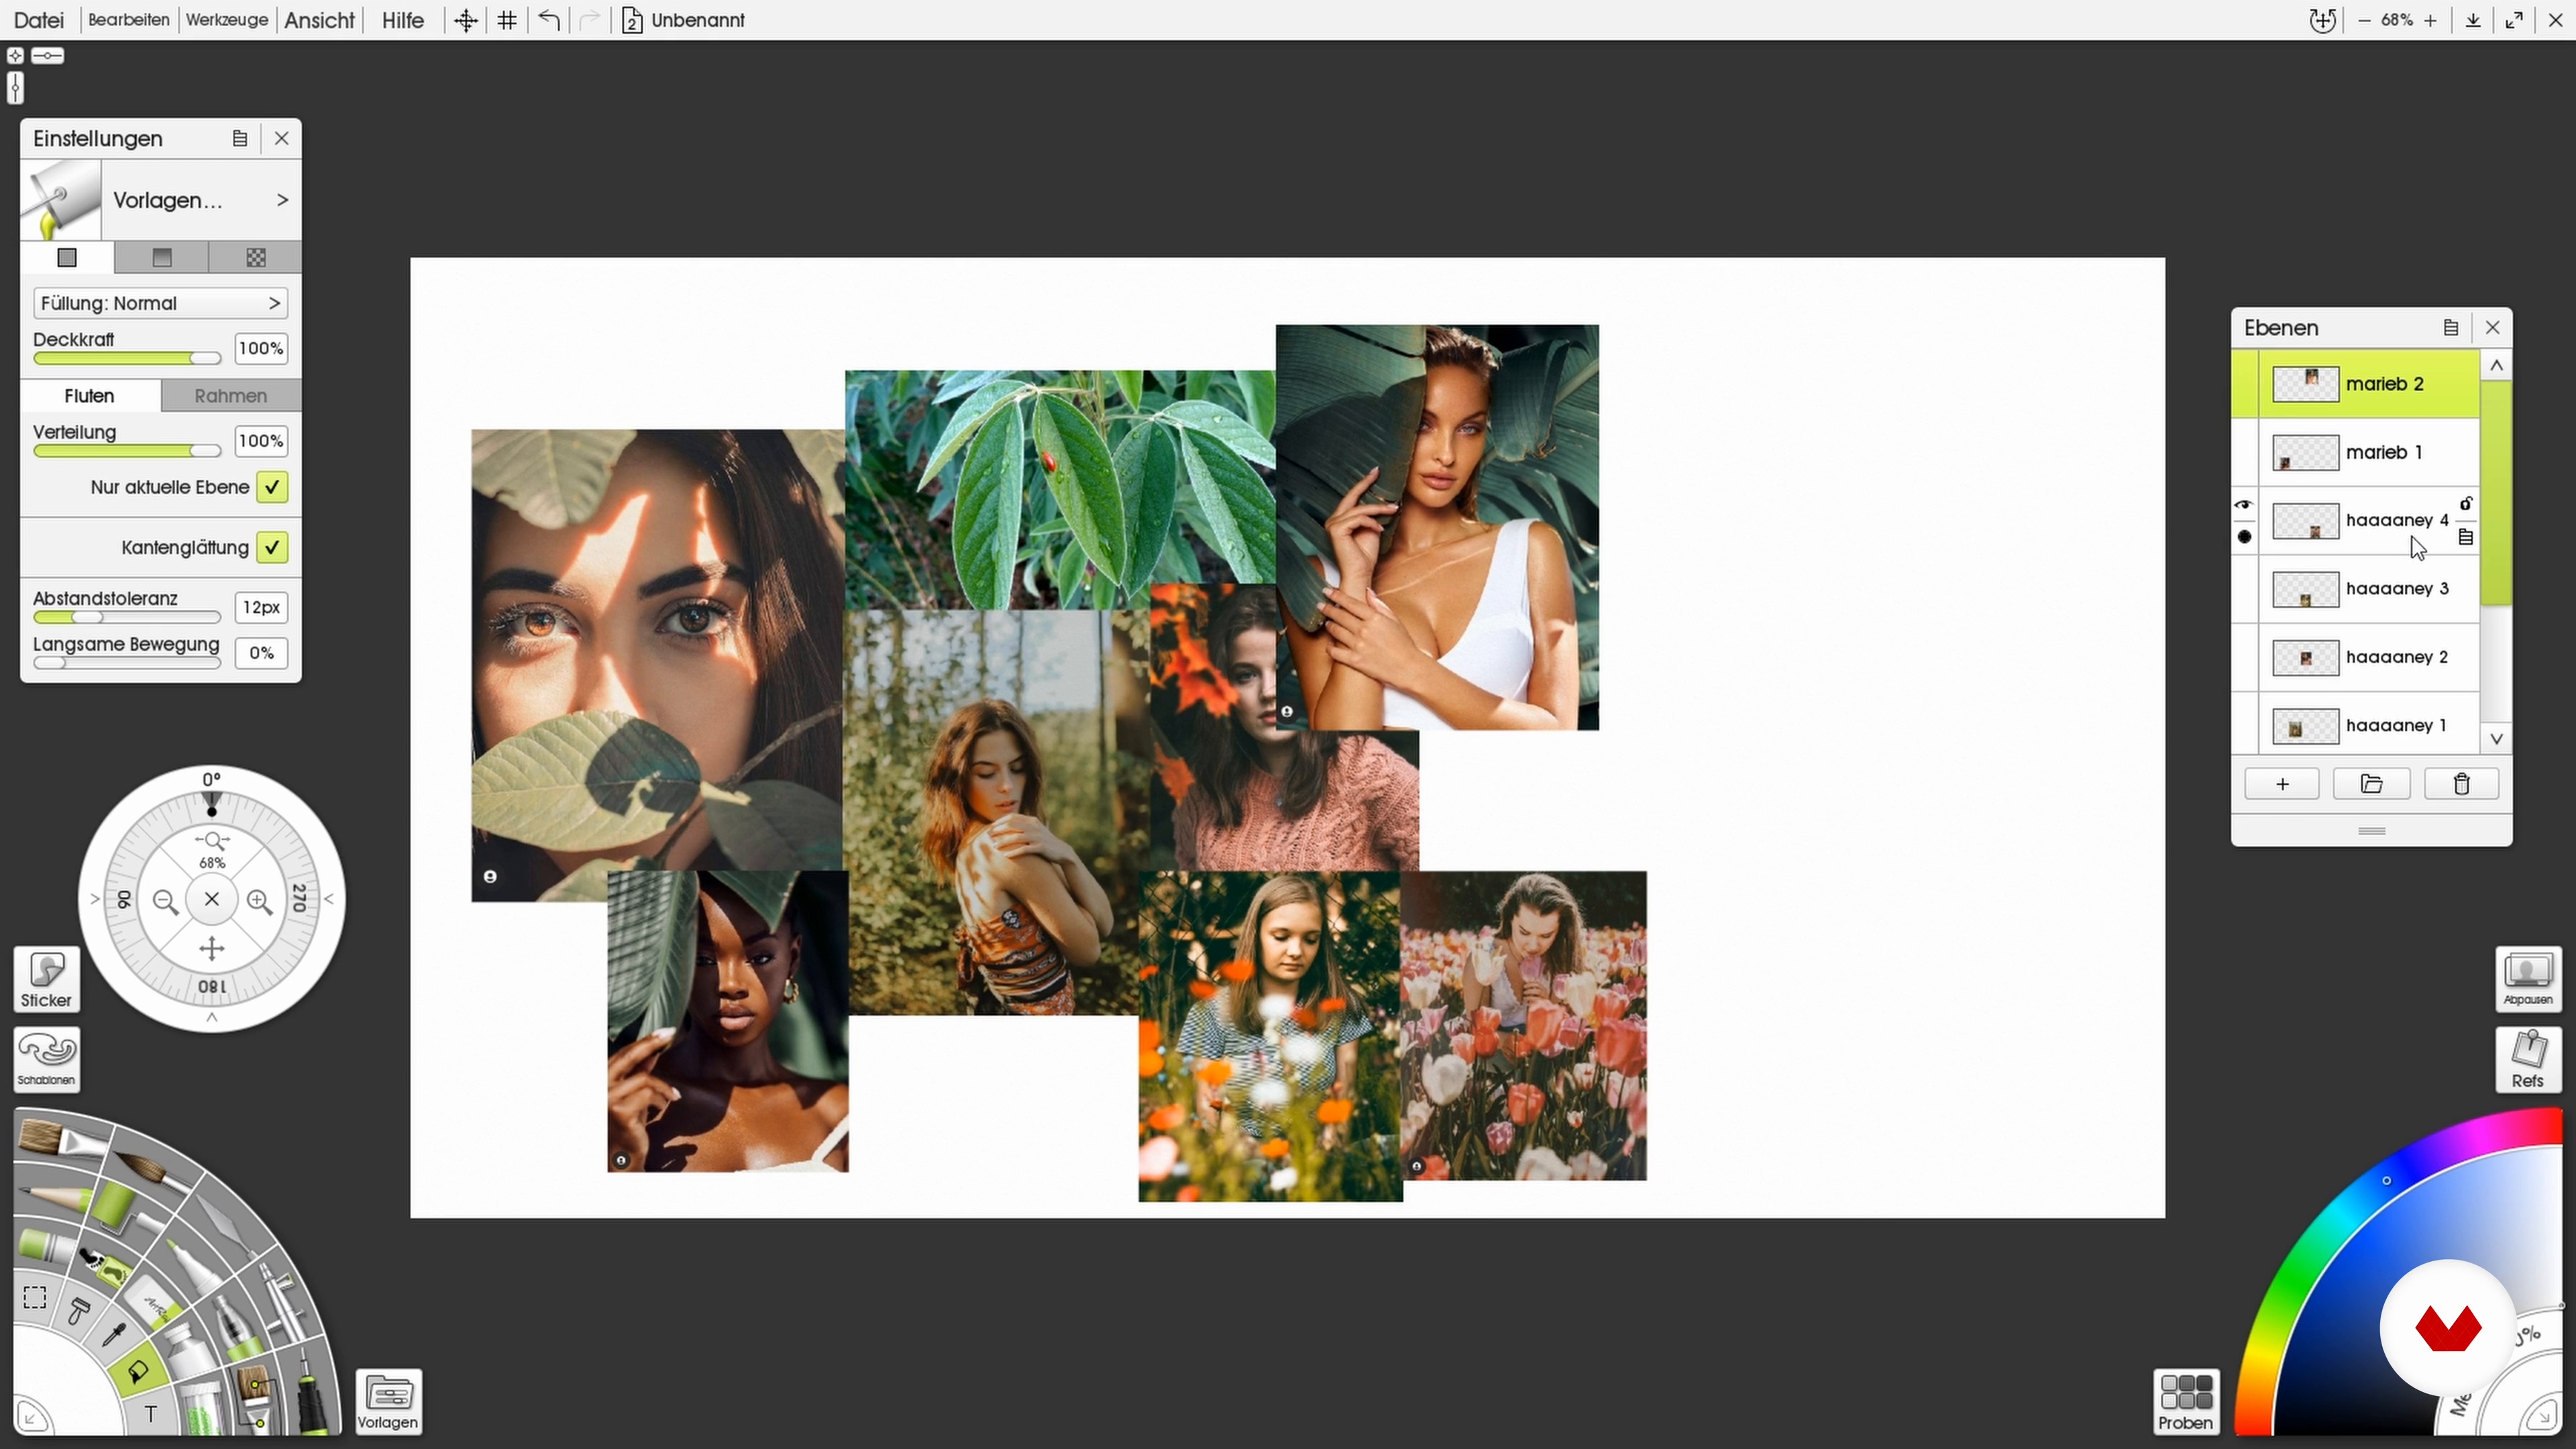
Task: Switch to the Rahmen tab
Action: click(x=231, y=395)
